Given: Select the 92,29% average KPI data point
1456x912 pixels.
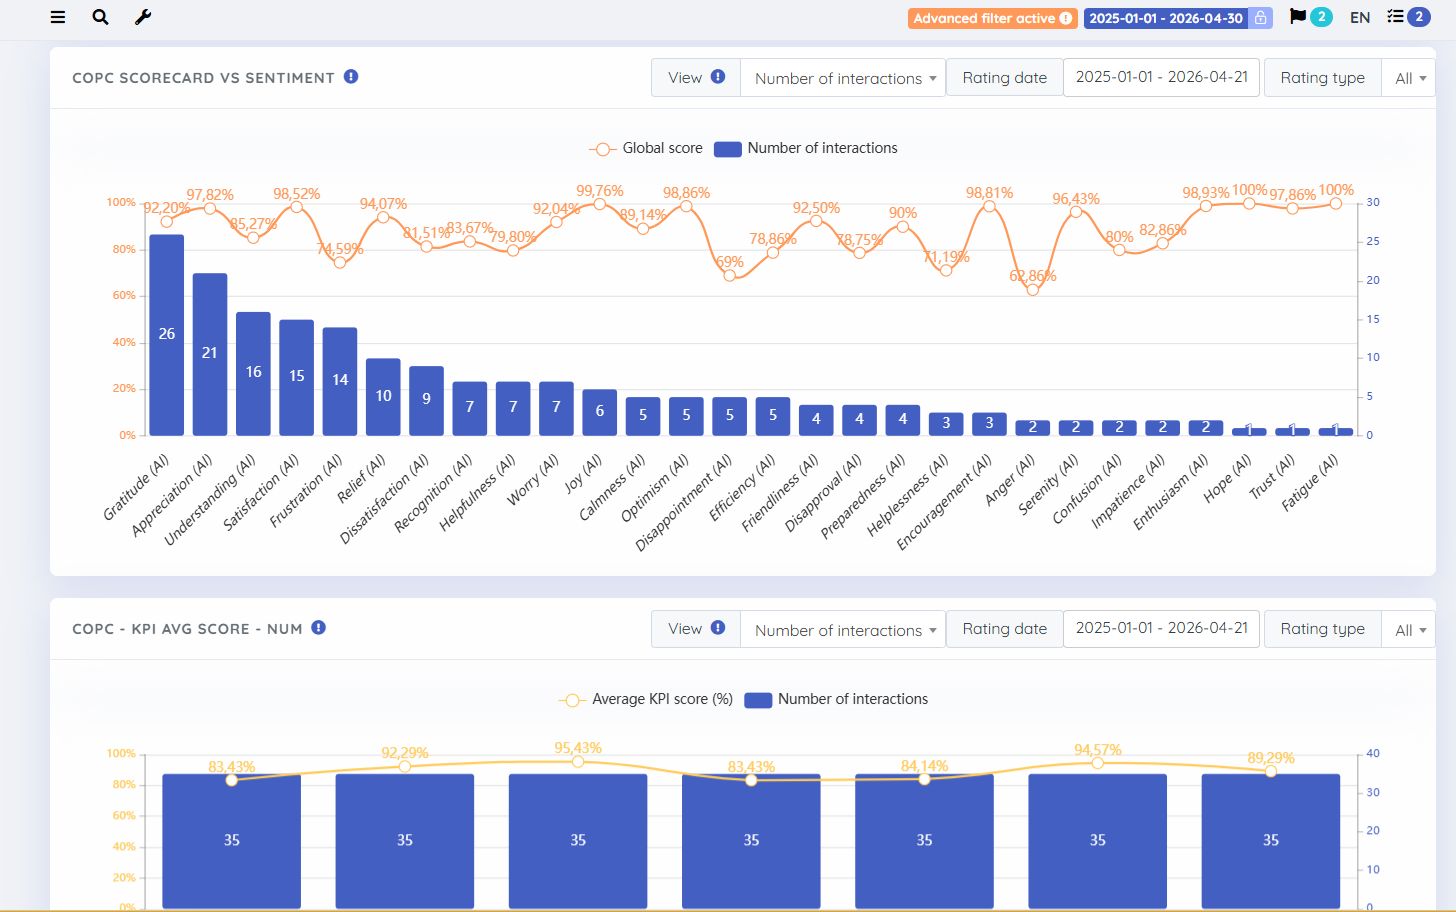Looking at the screenshot, I should tap(405, 766).
